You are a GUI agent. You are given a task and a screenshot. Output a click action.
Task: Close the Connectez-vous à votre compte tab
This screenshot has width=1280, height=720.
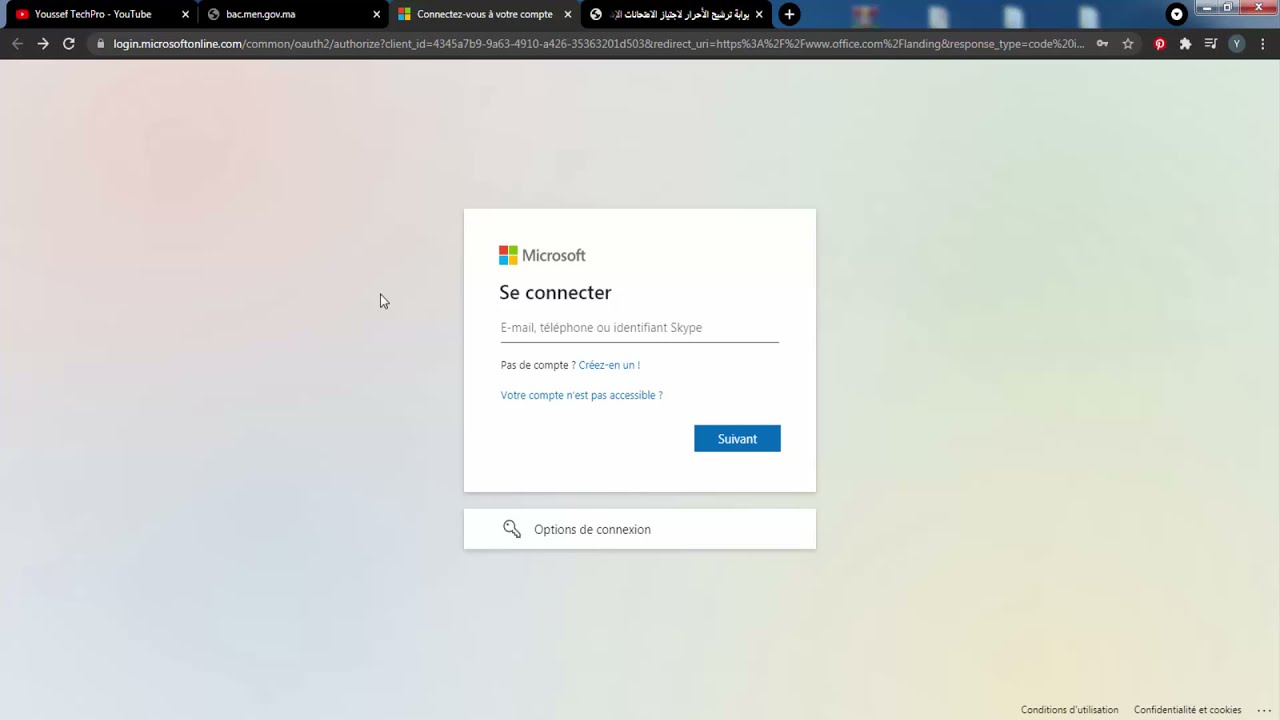568,14
